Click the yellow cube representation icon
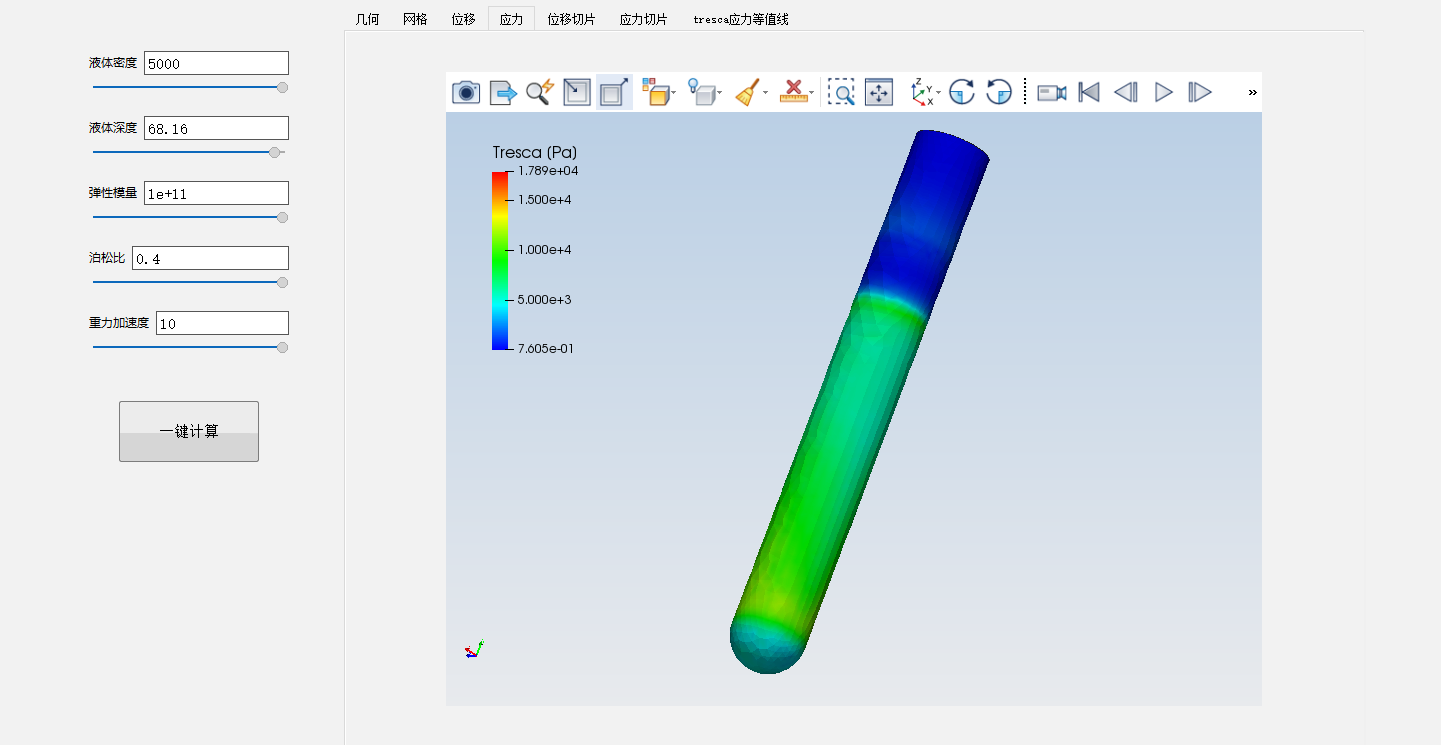This screenshot has height=745, width=1441. coord(654,92)
